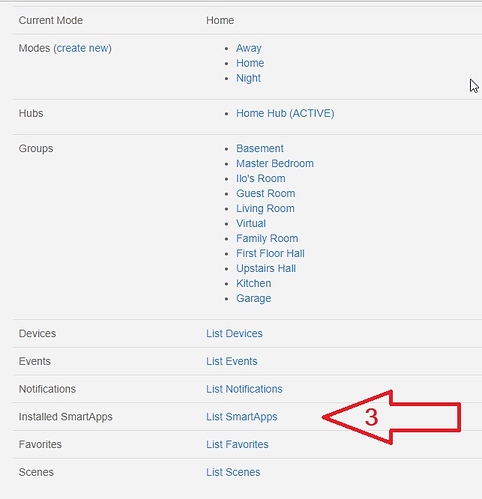Select the Guest Room group link
Screen dimensions: 482x499
tap(266, 193)
